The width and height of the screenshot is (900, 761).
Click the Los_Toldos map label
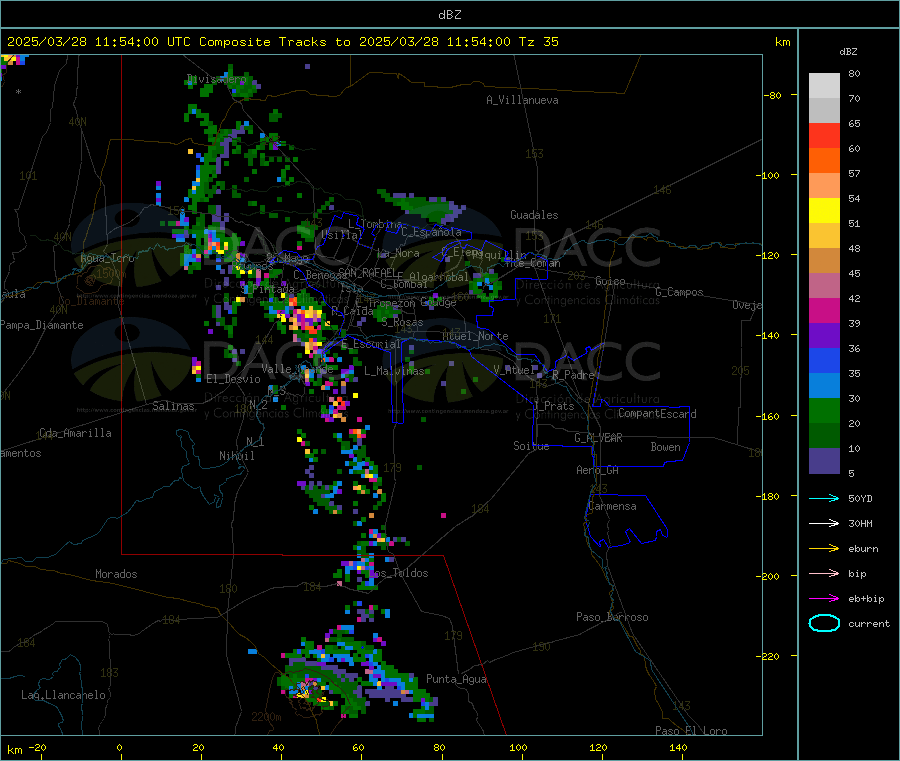pyautogui.click(x=398, y=573)
